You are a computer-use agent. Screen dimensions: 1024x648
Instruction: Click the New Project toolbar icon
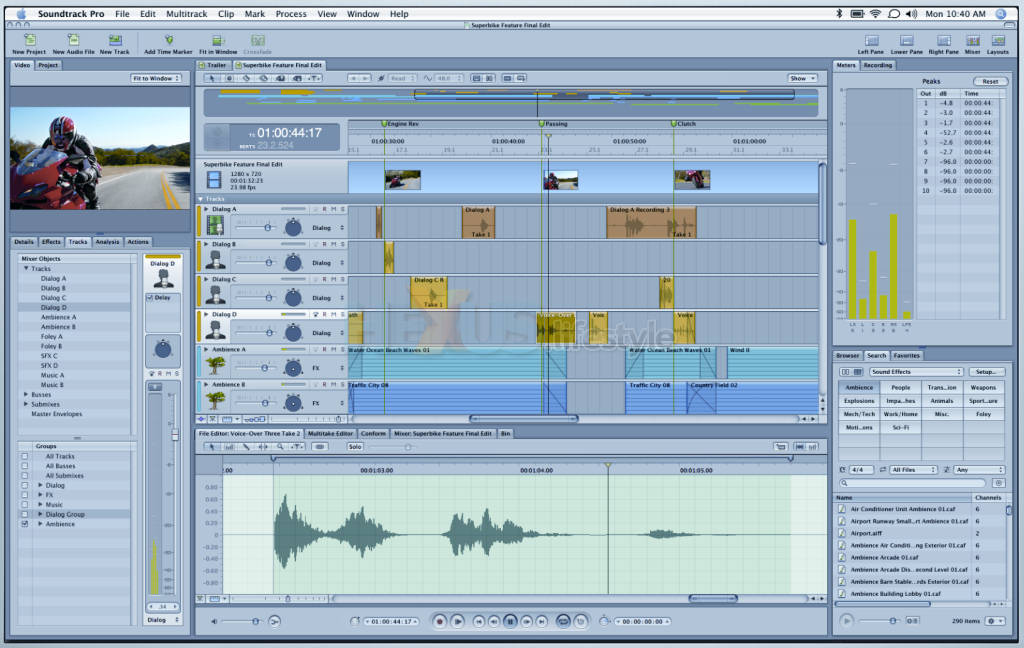pos(29,40)
